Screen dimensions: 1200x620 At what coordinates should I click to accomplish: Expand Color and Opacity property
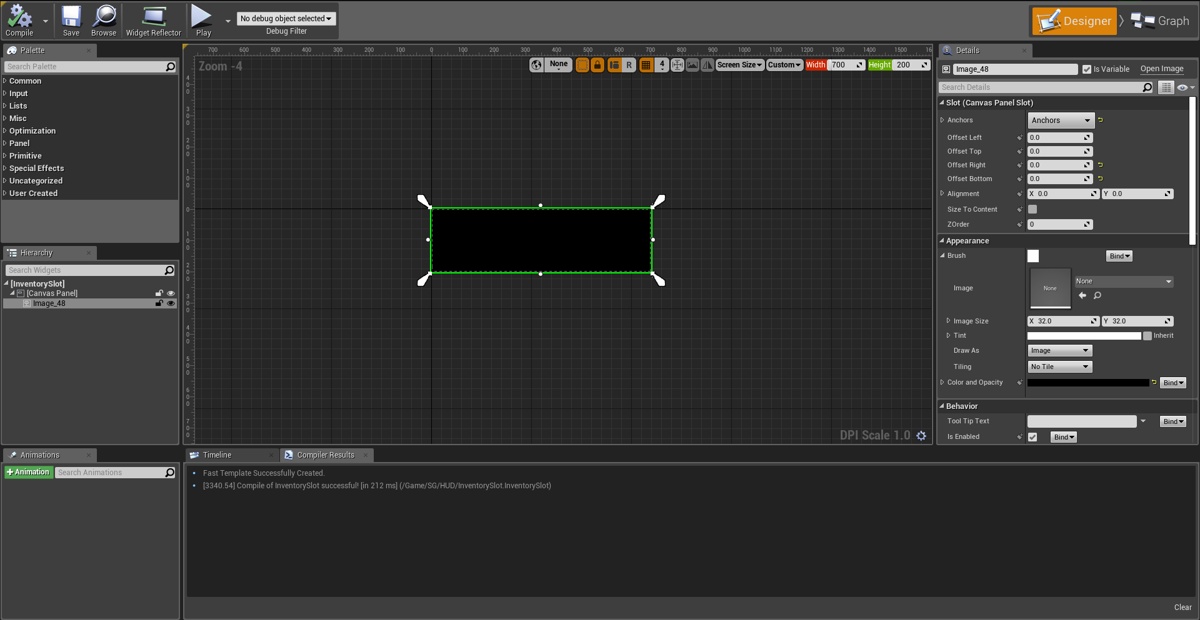[942, 382]
